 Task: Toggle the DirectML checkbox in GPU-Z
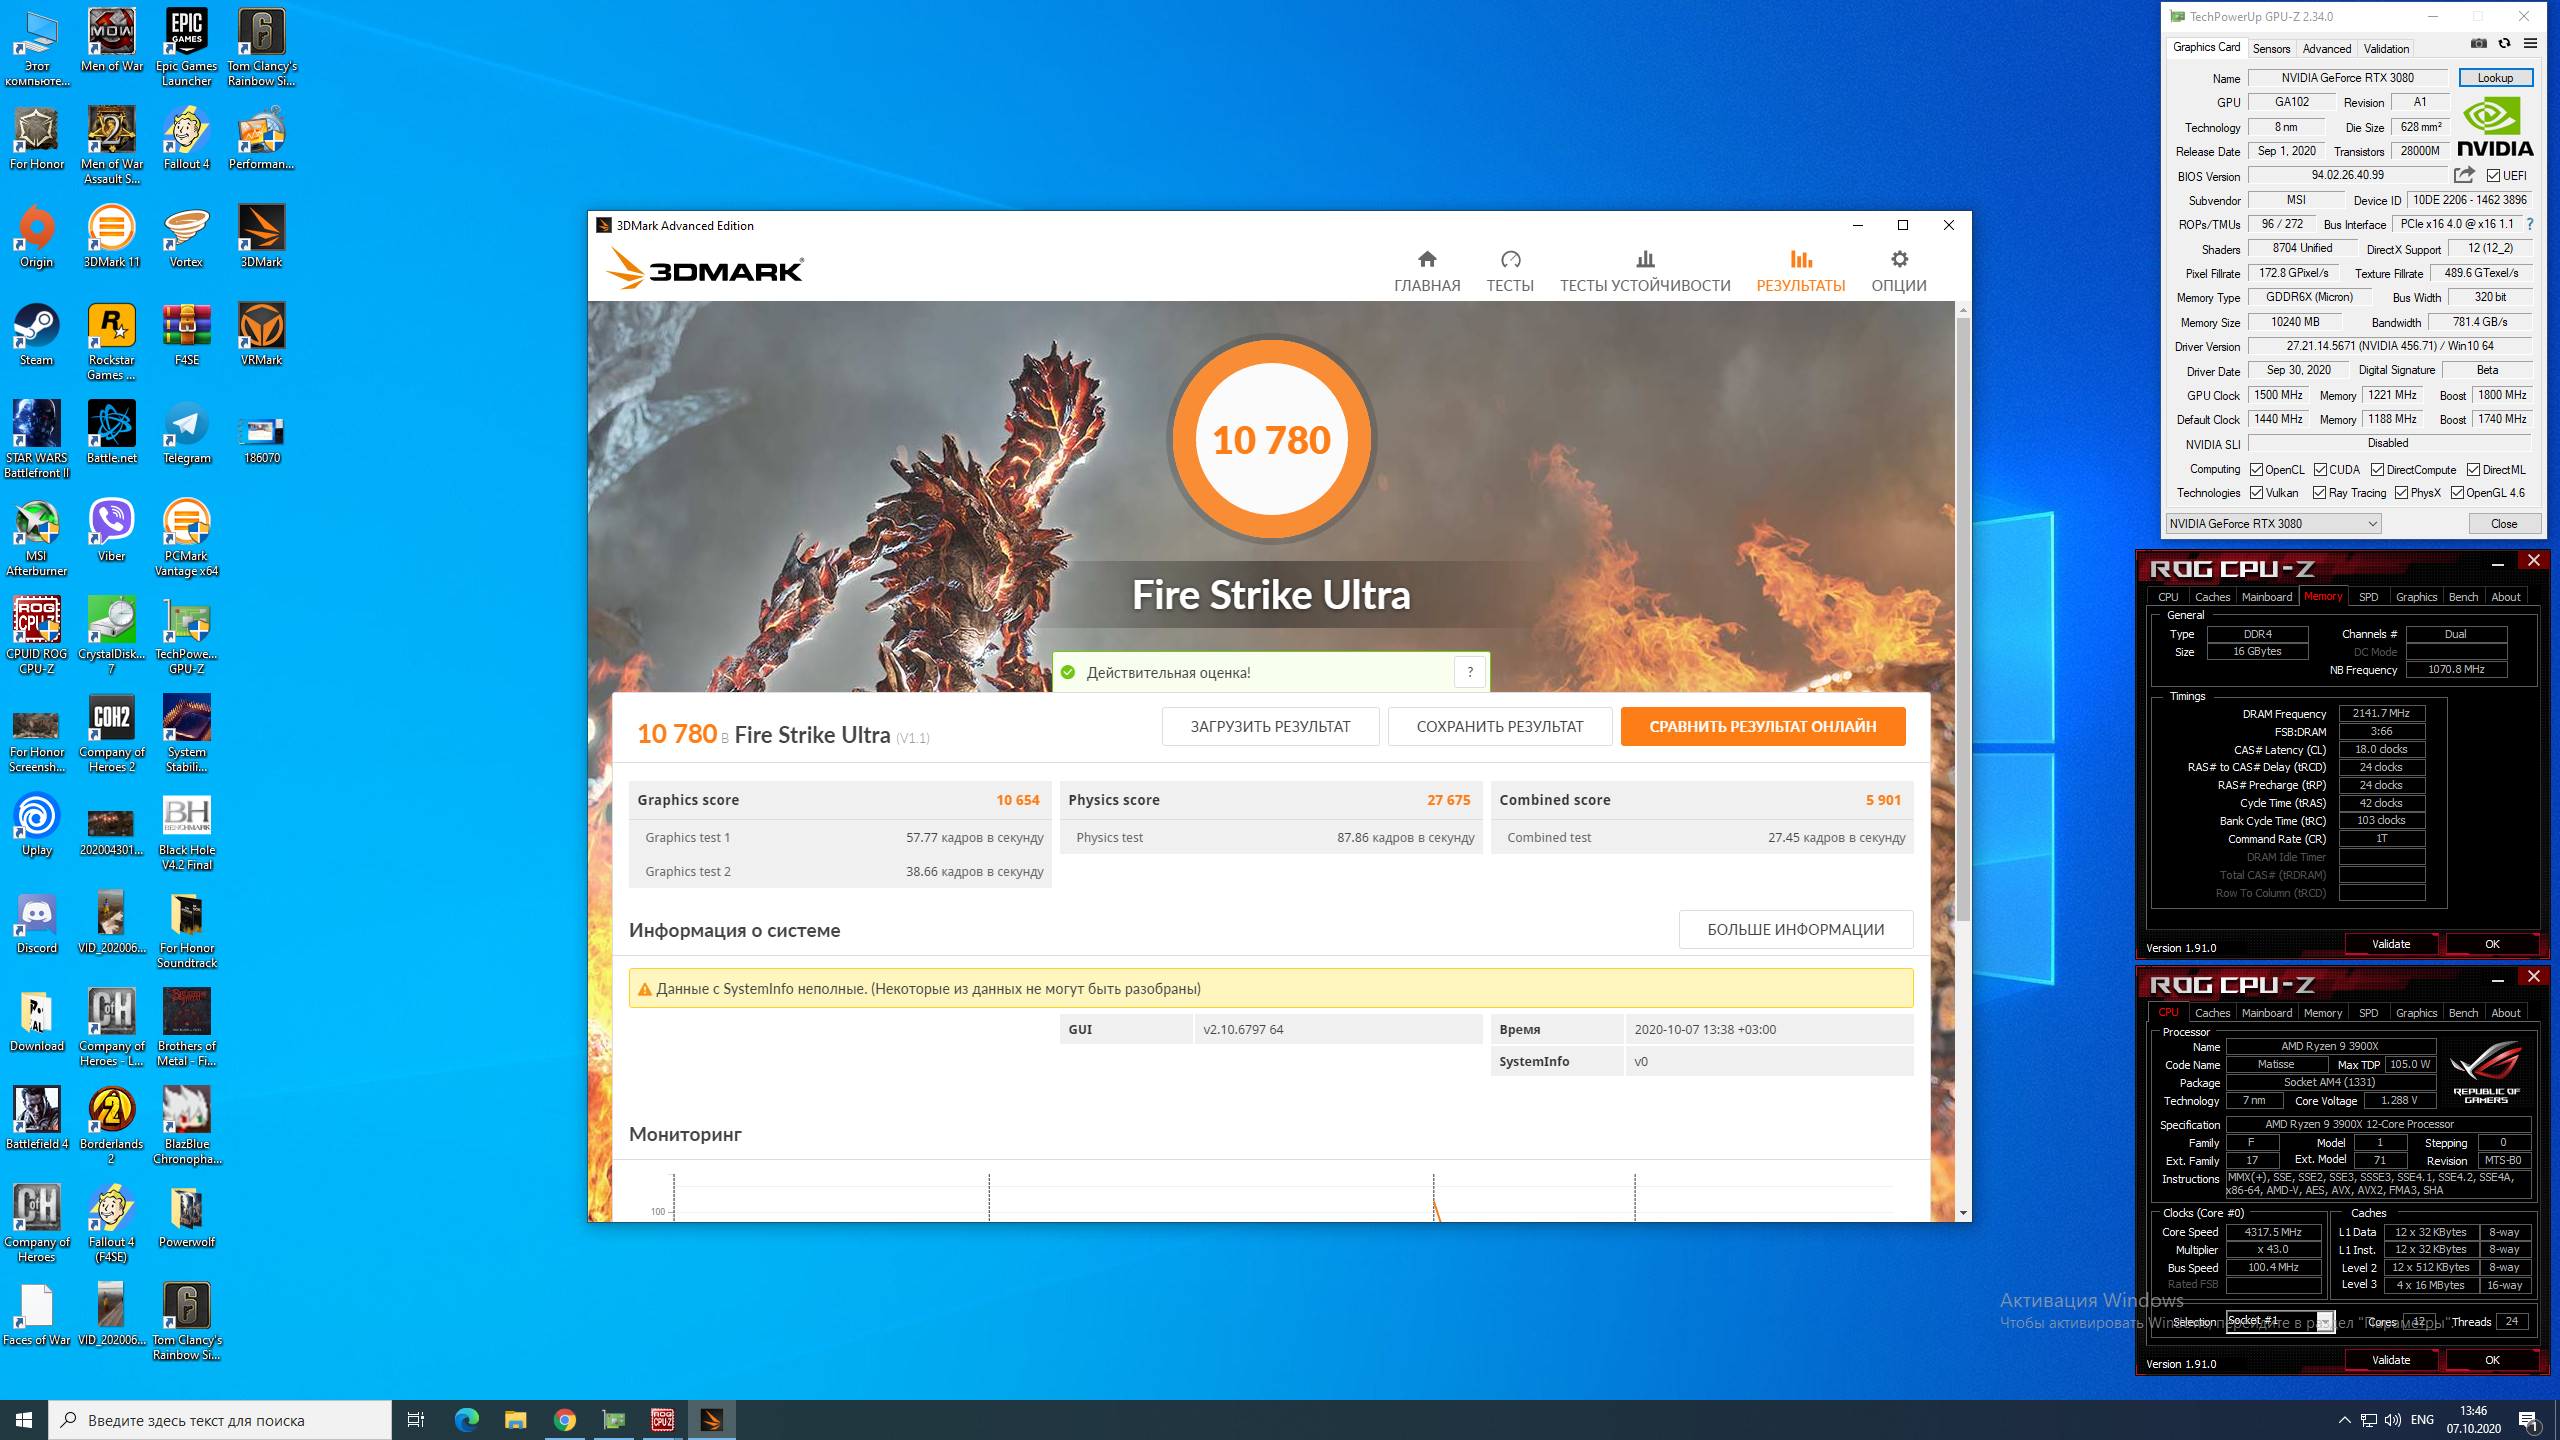coord(2474,470)
